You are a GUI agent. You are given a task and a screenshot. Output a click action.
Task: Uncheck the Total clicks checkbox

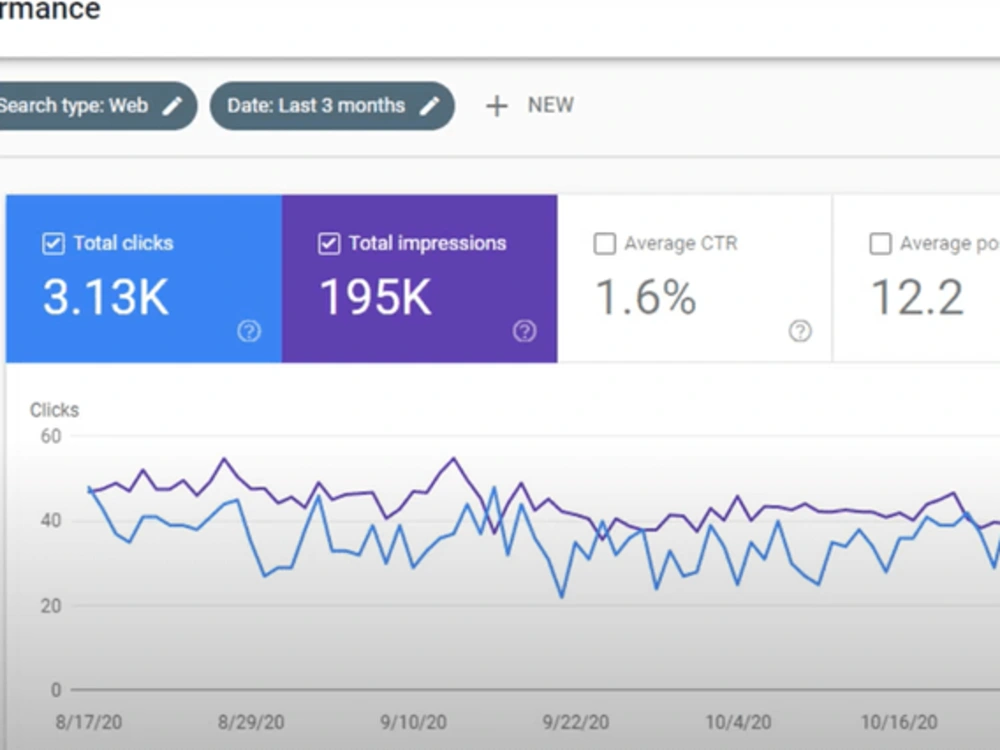54,244
